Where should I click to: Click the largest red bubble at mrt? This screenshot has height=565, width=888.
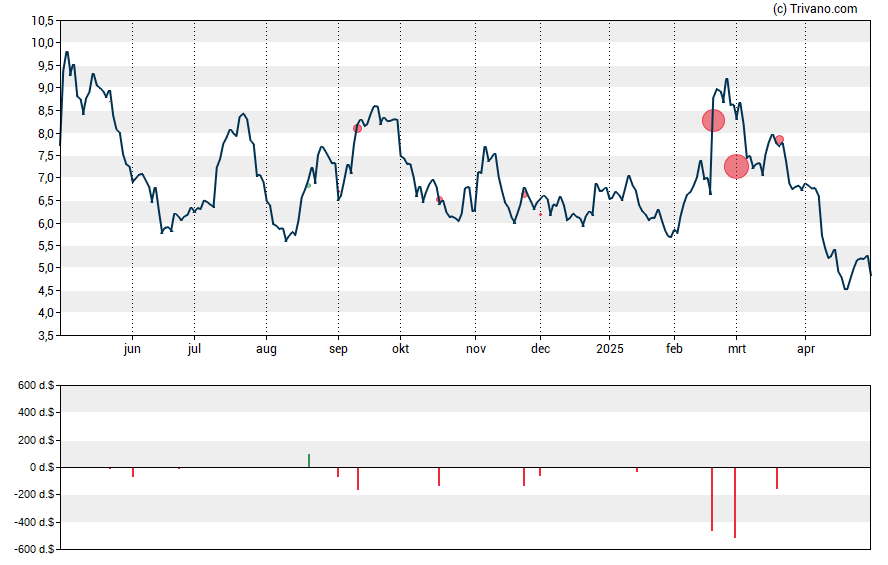coord(736,166)
